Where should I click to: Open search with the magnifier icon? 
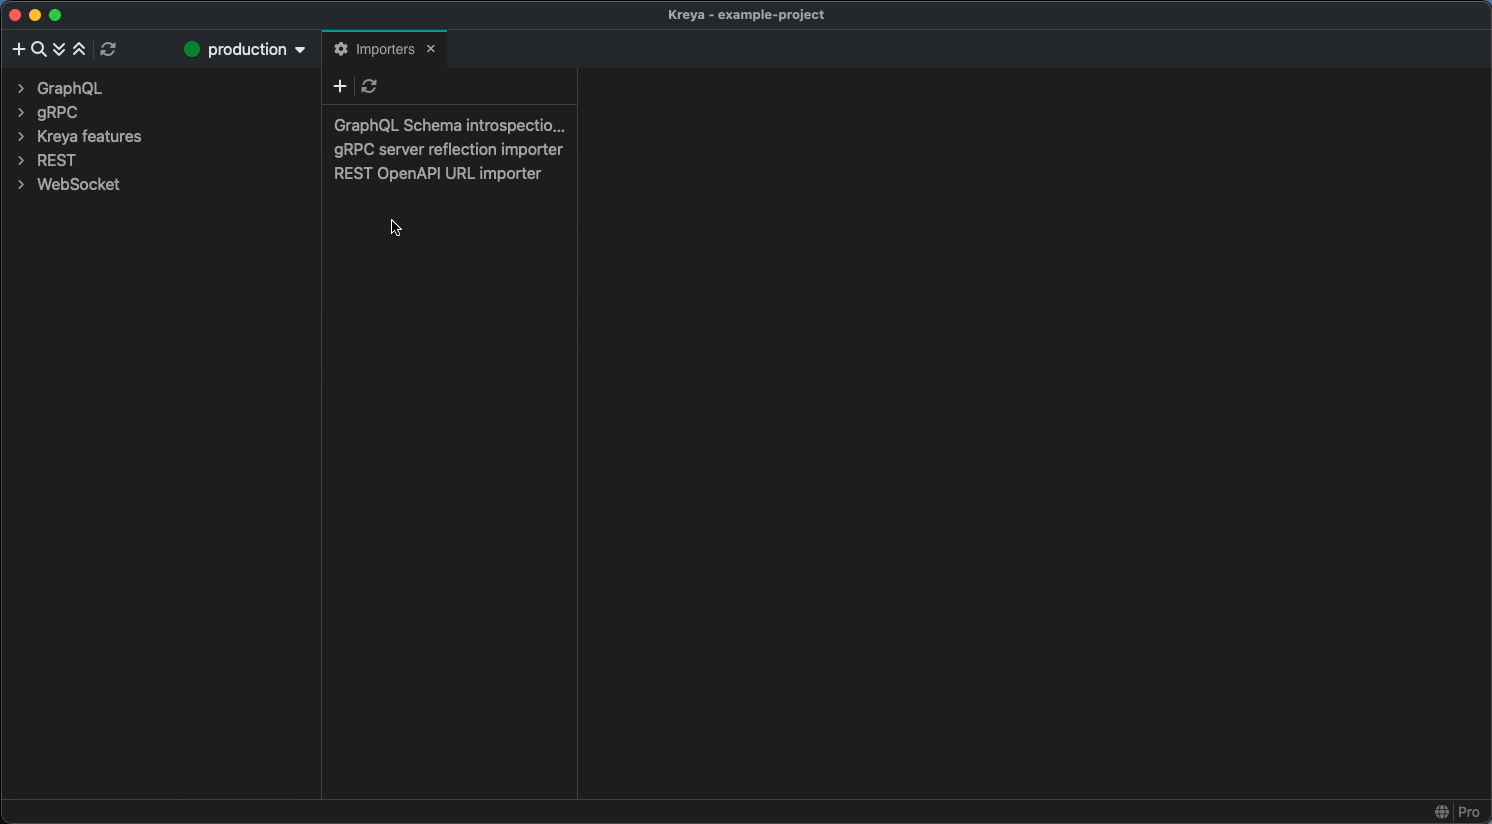[39, 50]
